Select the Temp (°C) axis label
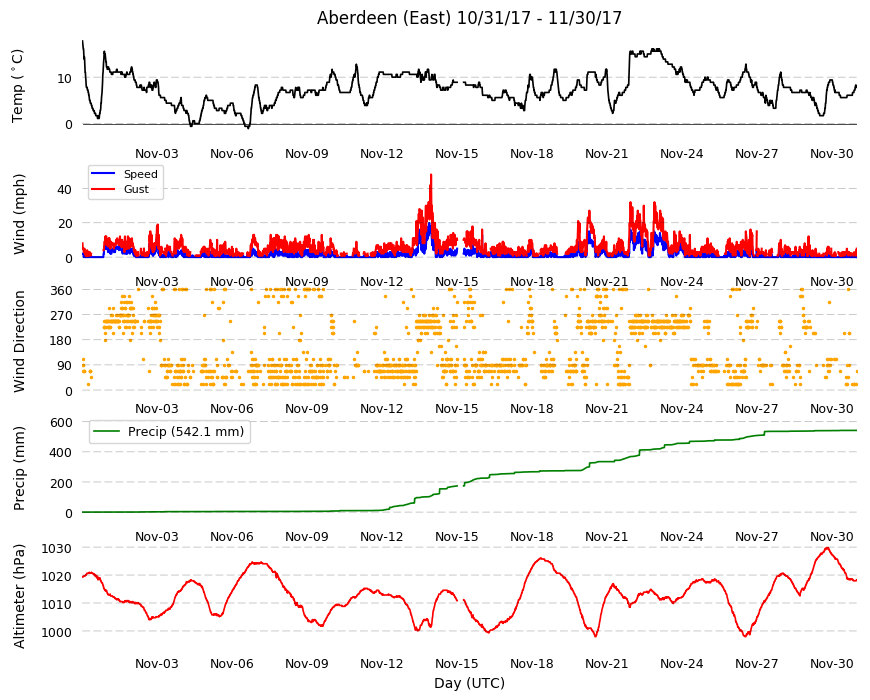Viewport: 870px width, 700px height. pyautogui.click(x=18, y=86)
